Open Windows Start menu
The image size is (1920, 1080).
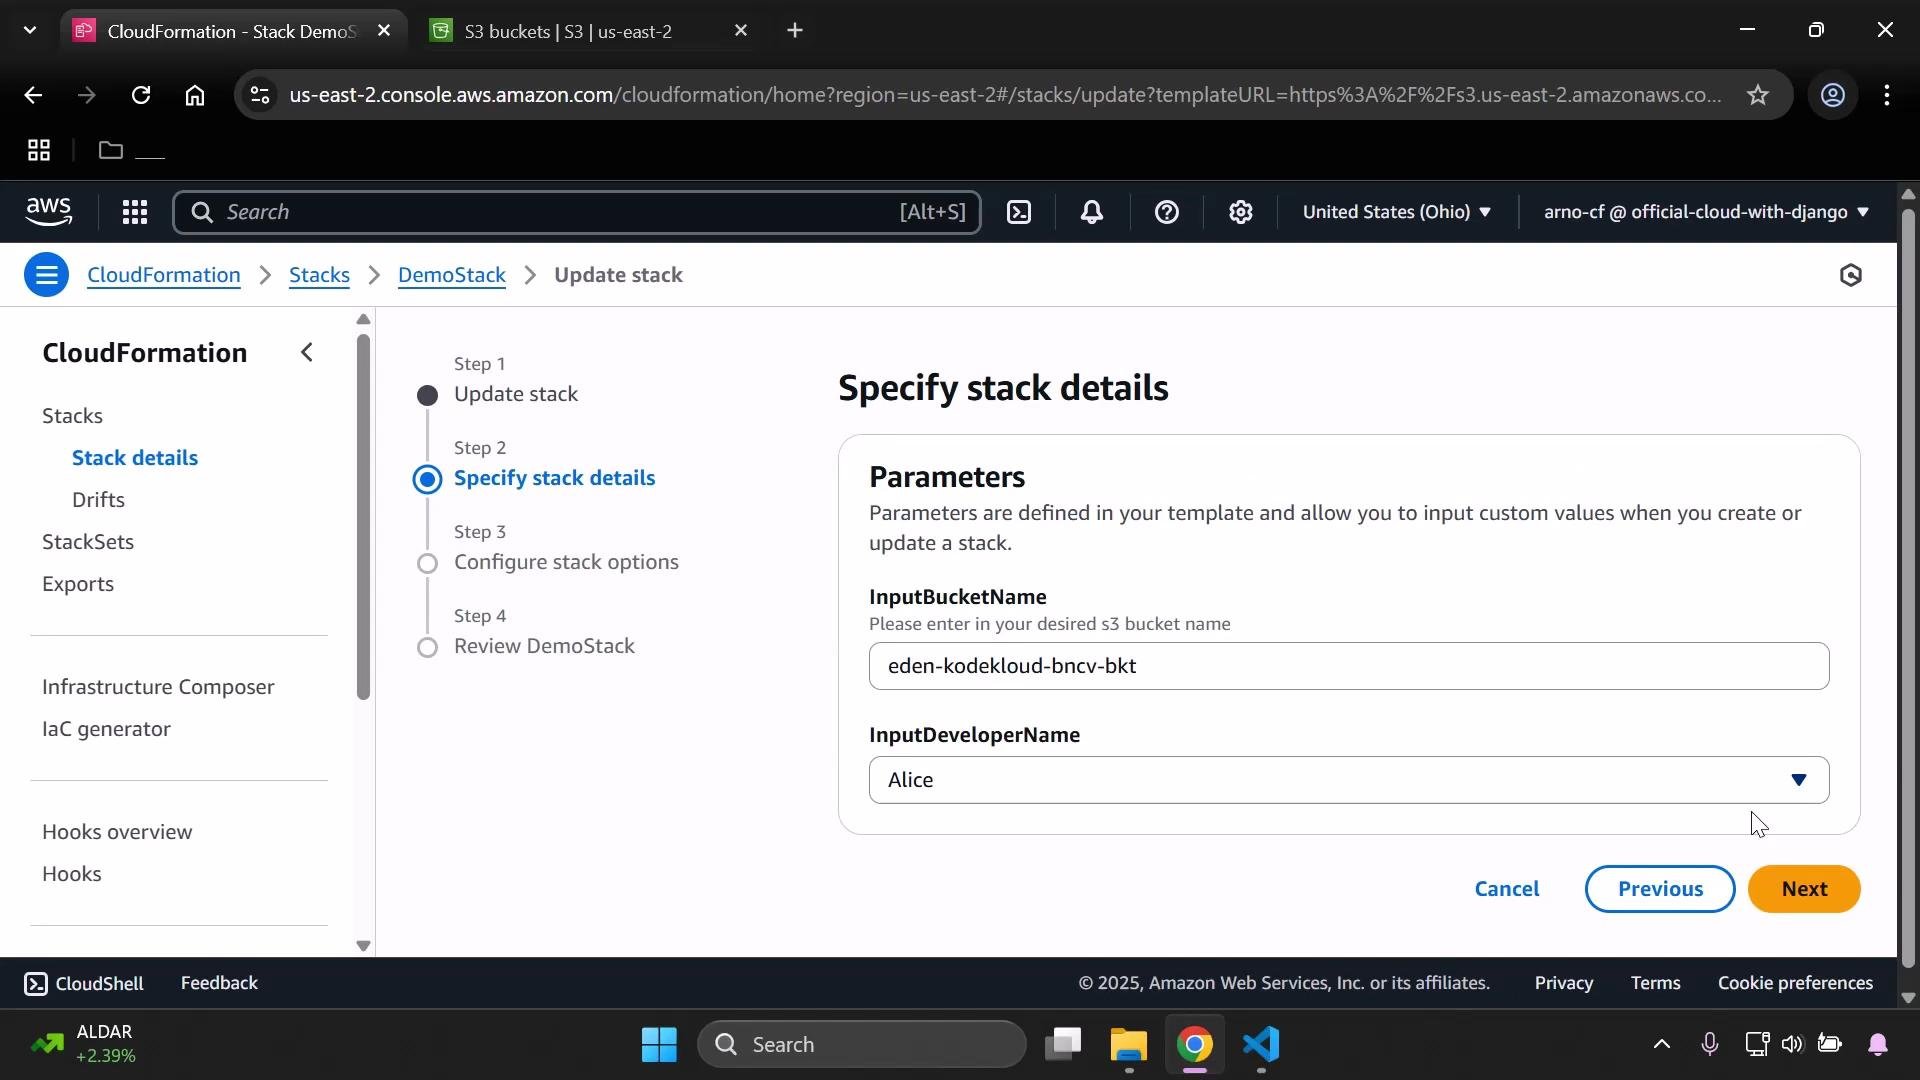pyautogui.click(x=660, y=1045)
